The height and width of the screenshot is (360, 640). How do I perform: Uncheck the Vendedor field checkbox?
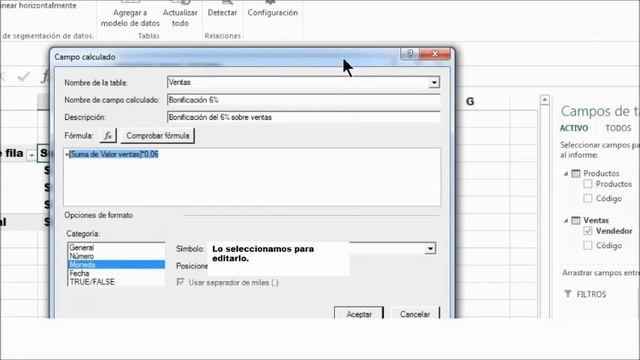(x=588, y=231)
